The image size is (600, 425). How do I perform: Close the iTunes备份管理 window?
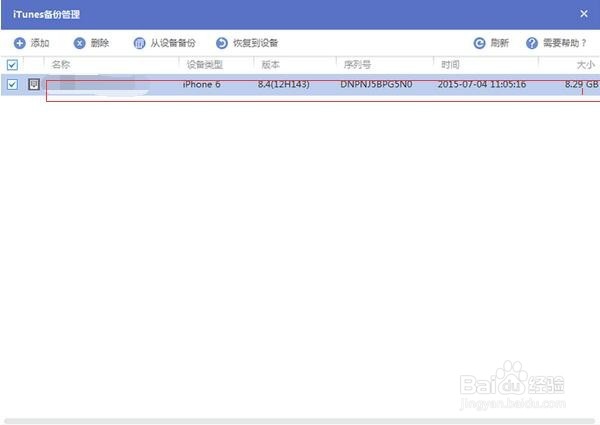[584, 14]
